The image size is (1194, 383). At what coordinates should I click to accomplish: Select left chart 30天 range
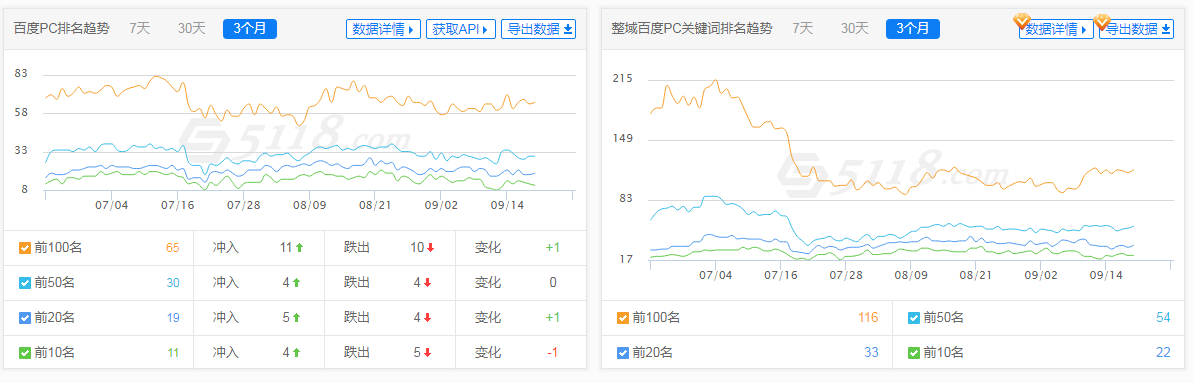tap(192, 29)
